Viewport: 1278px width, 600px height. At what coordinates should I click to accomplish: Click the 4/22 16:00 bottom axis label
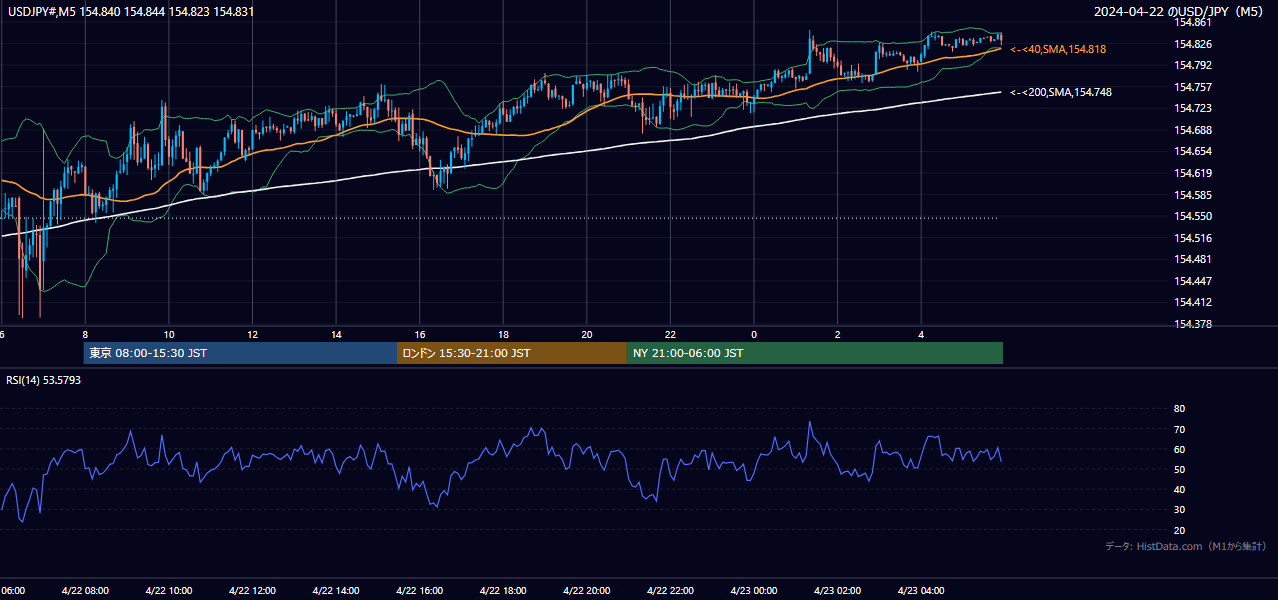pyautogui.click(x=420, y=590)
